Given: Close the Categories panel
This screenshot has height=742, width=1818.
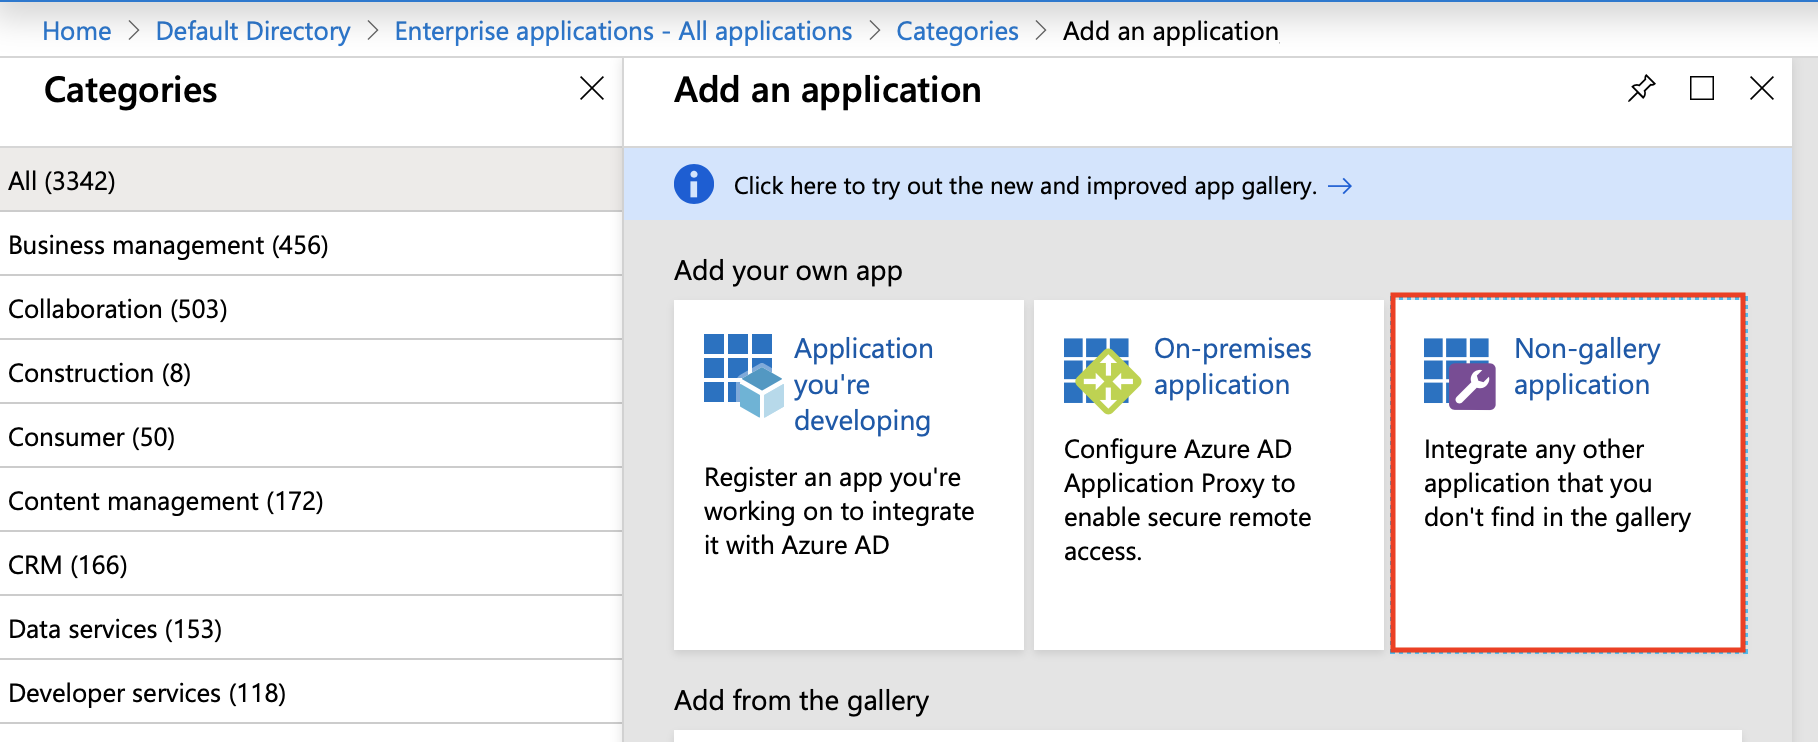Looking at the screenshot, I should tap(592, 89).
